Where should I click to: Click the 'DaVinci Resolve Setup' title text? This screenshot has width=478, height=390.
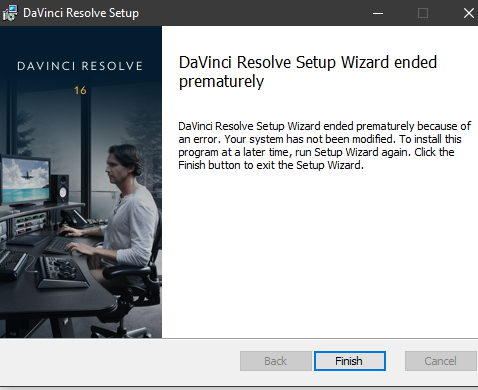[x=81, y=13]
